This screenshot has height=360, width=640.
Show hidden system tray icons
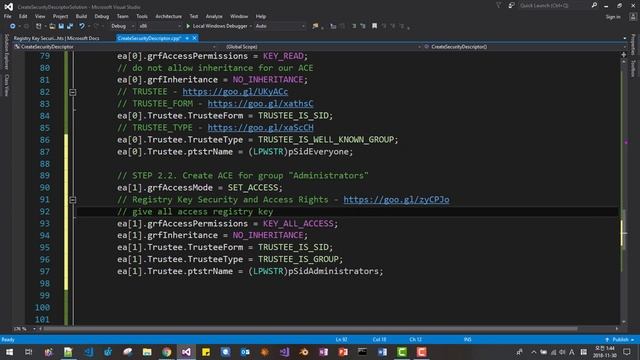533,352
